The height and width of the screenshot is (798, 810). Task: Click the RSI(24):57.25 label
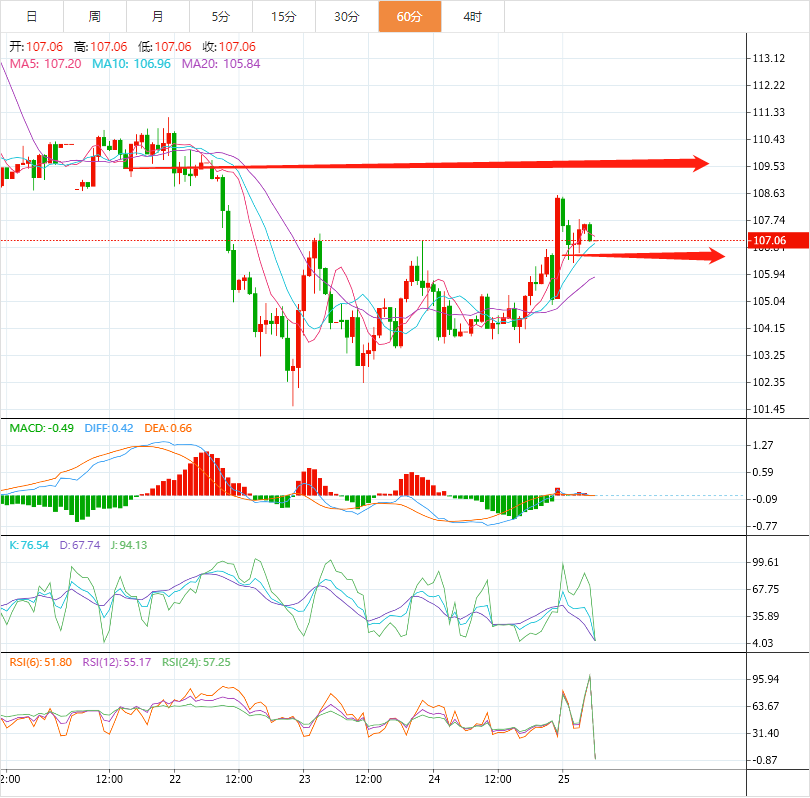pos(196,662)
